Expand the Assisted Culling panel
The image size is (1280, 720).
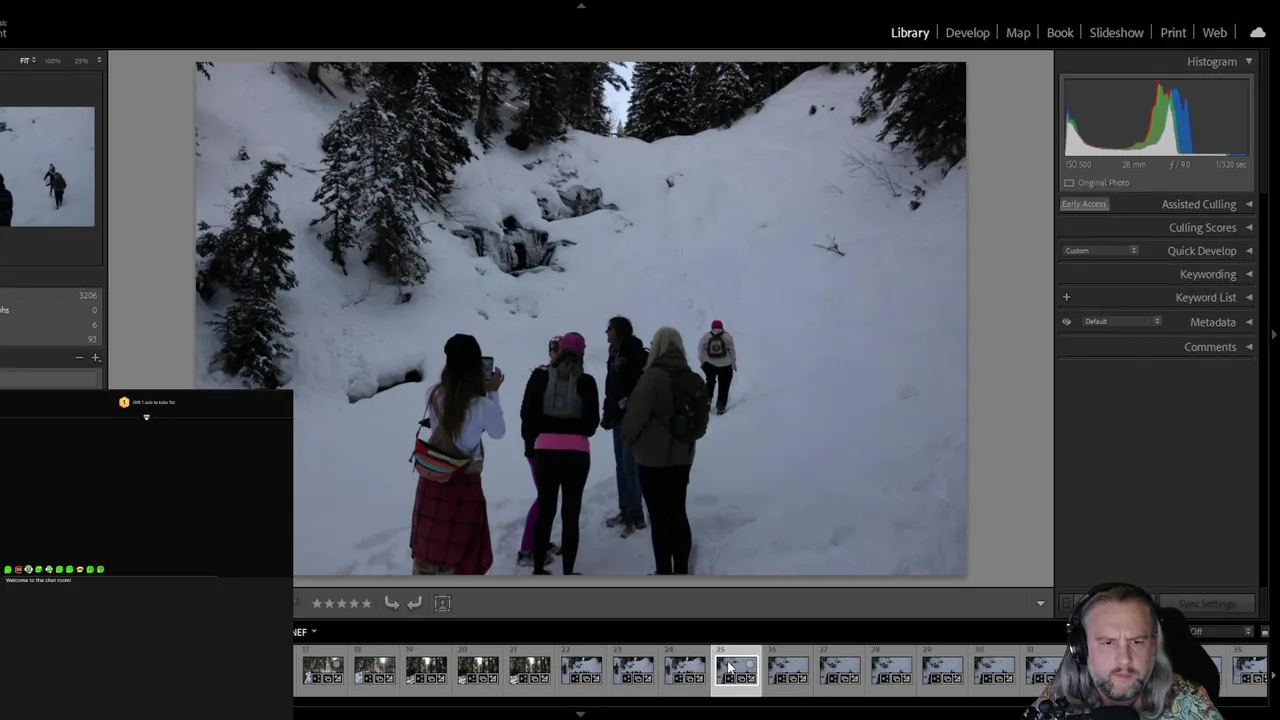pos(1248,204)
